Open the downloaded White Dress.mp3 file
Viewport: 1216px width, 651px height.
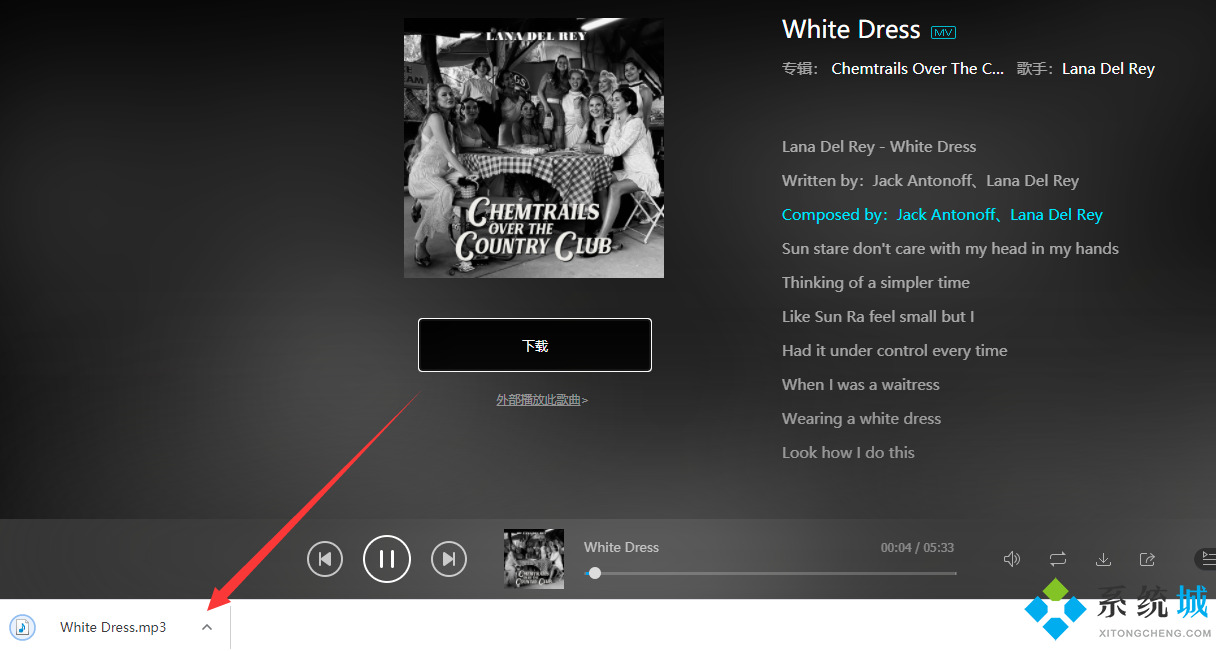point(113,627)
